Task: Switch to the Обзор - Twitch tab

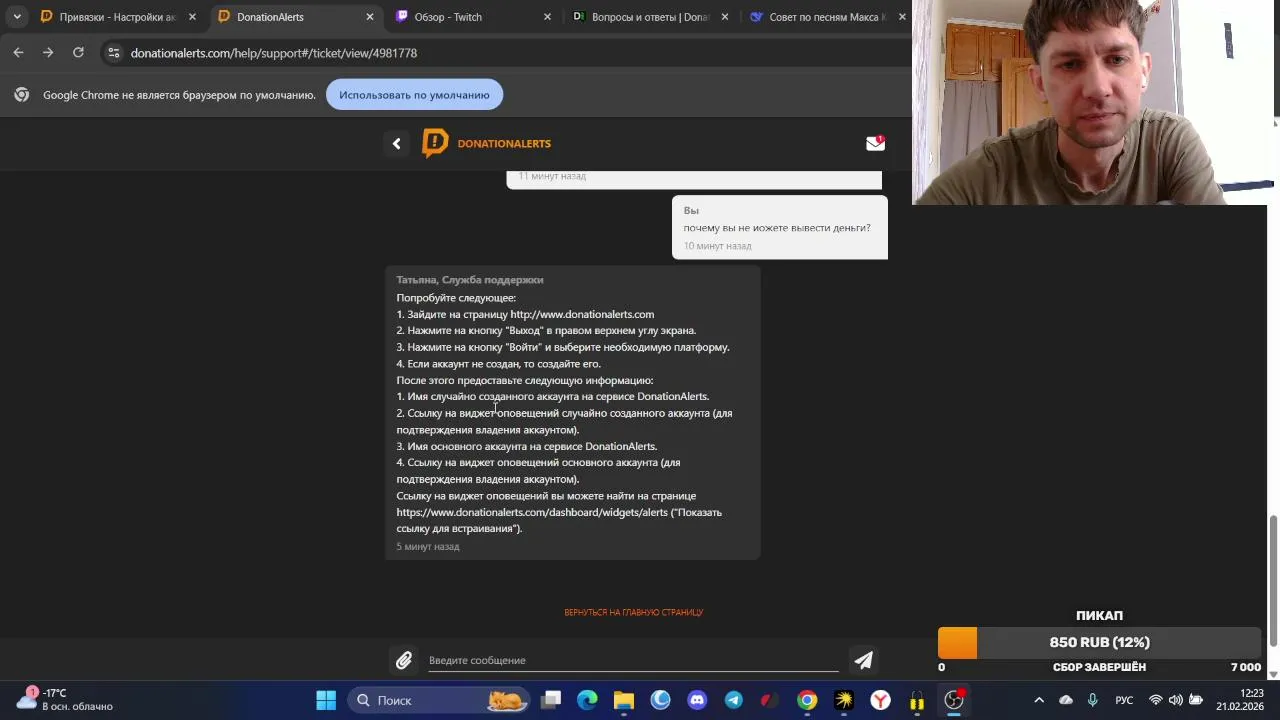Action: (x=472, y=17)
